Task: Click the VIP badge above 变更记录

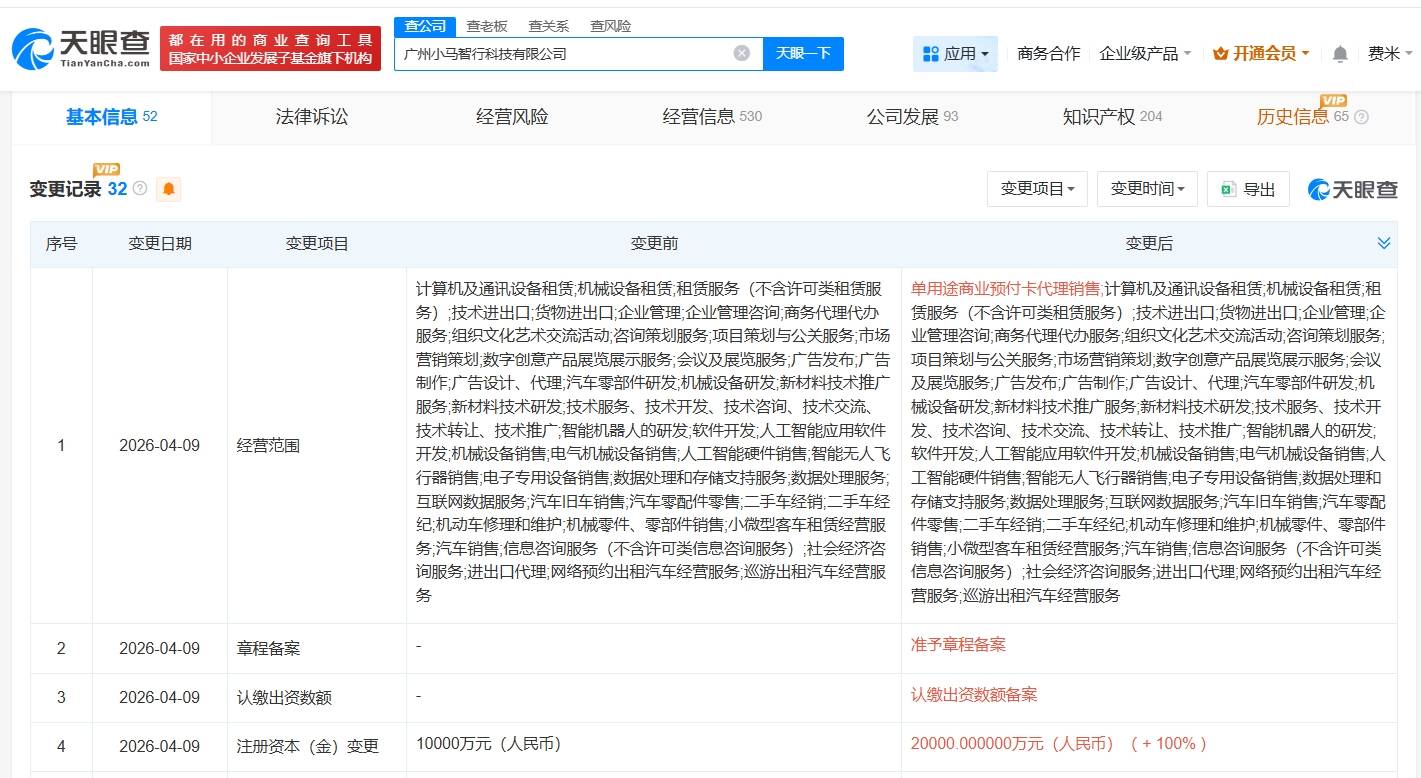Action: pyautogui.click(x=106, y=170)
